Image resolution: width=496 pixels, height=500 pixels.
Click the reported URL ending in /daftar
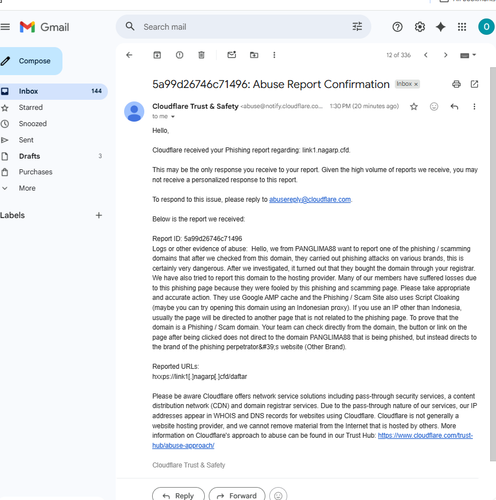click(x=200, y=377)
